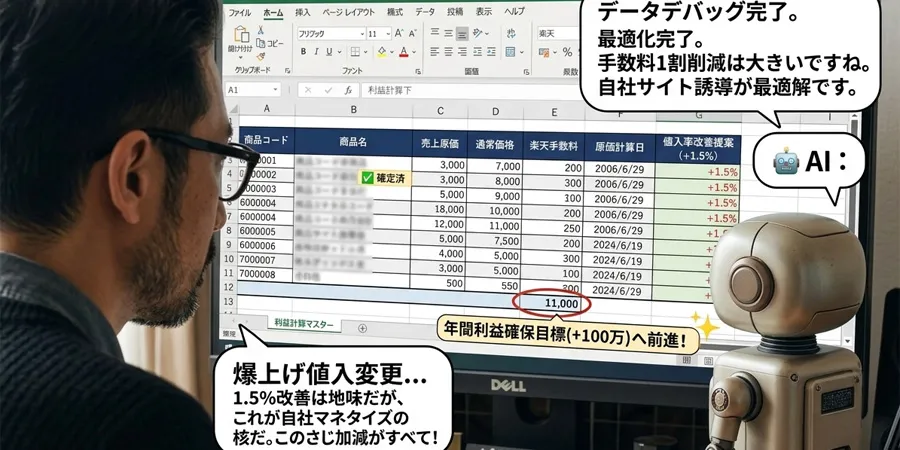Switch to the Home ribbon tab
Screen dimensions: 900x450
tap(273, 12)
